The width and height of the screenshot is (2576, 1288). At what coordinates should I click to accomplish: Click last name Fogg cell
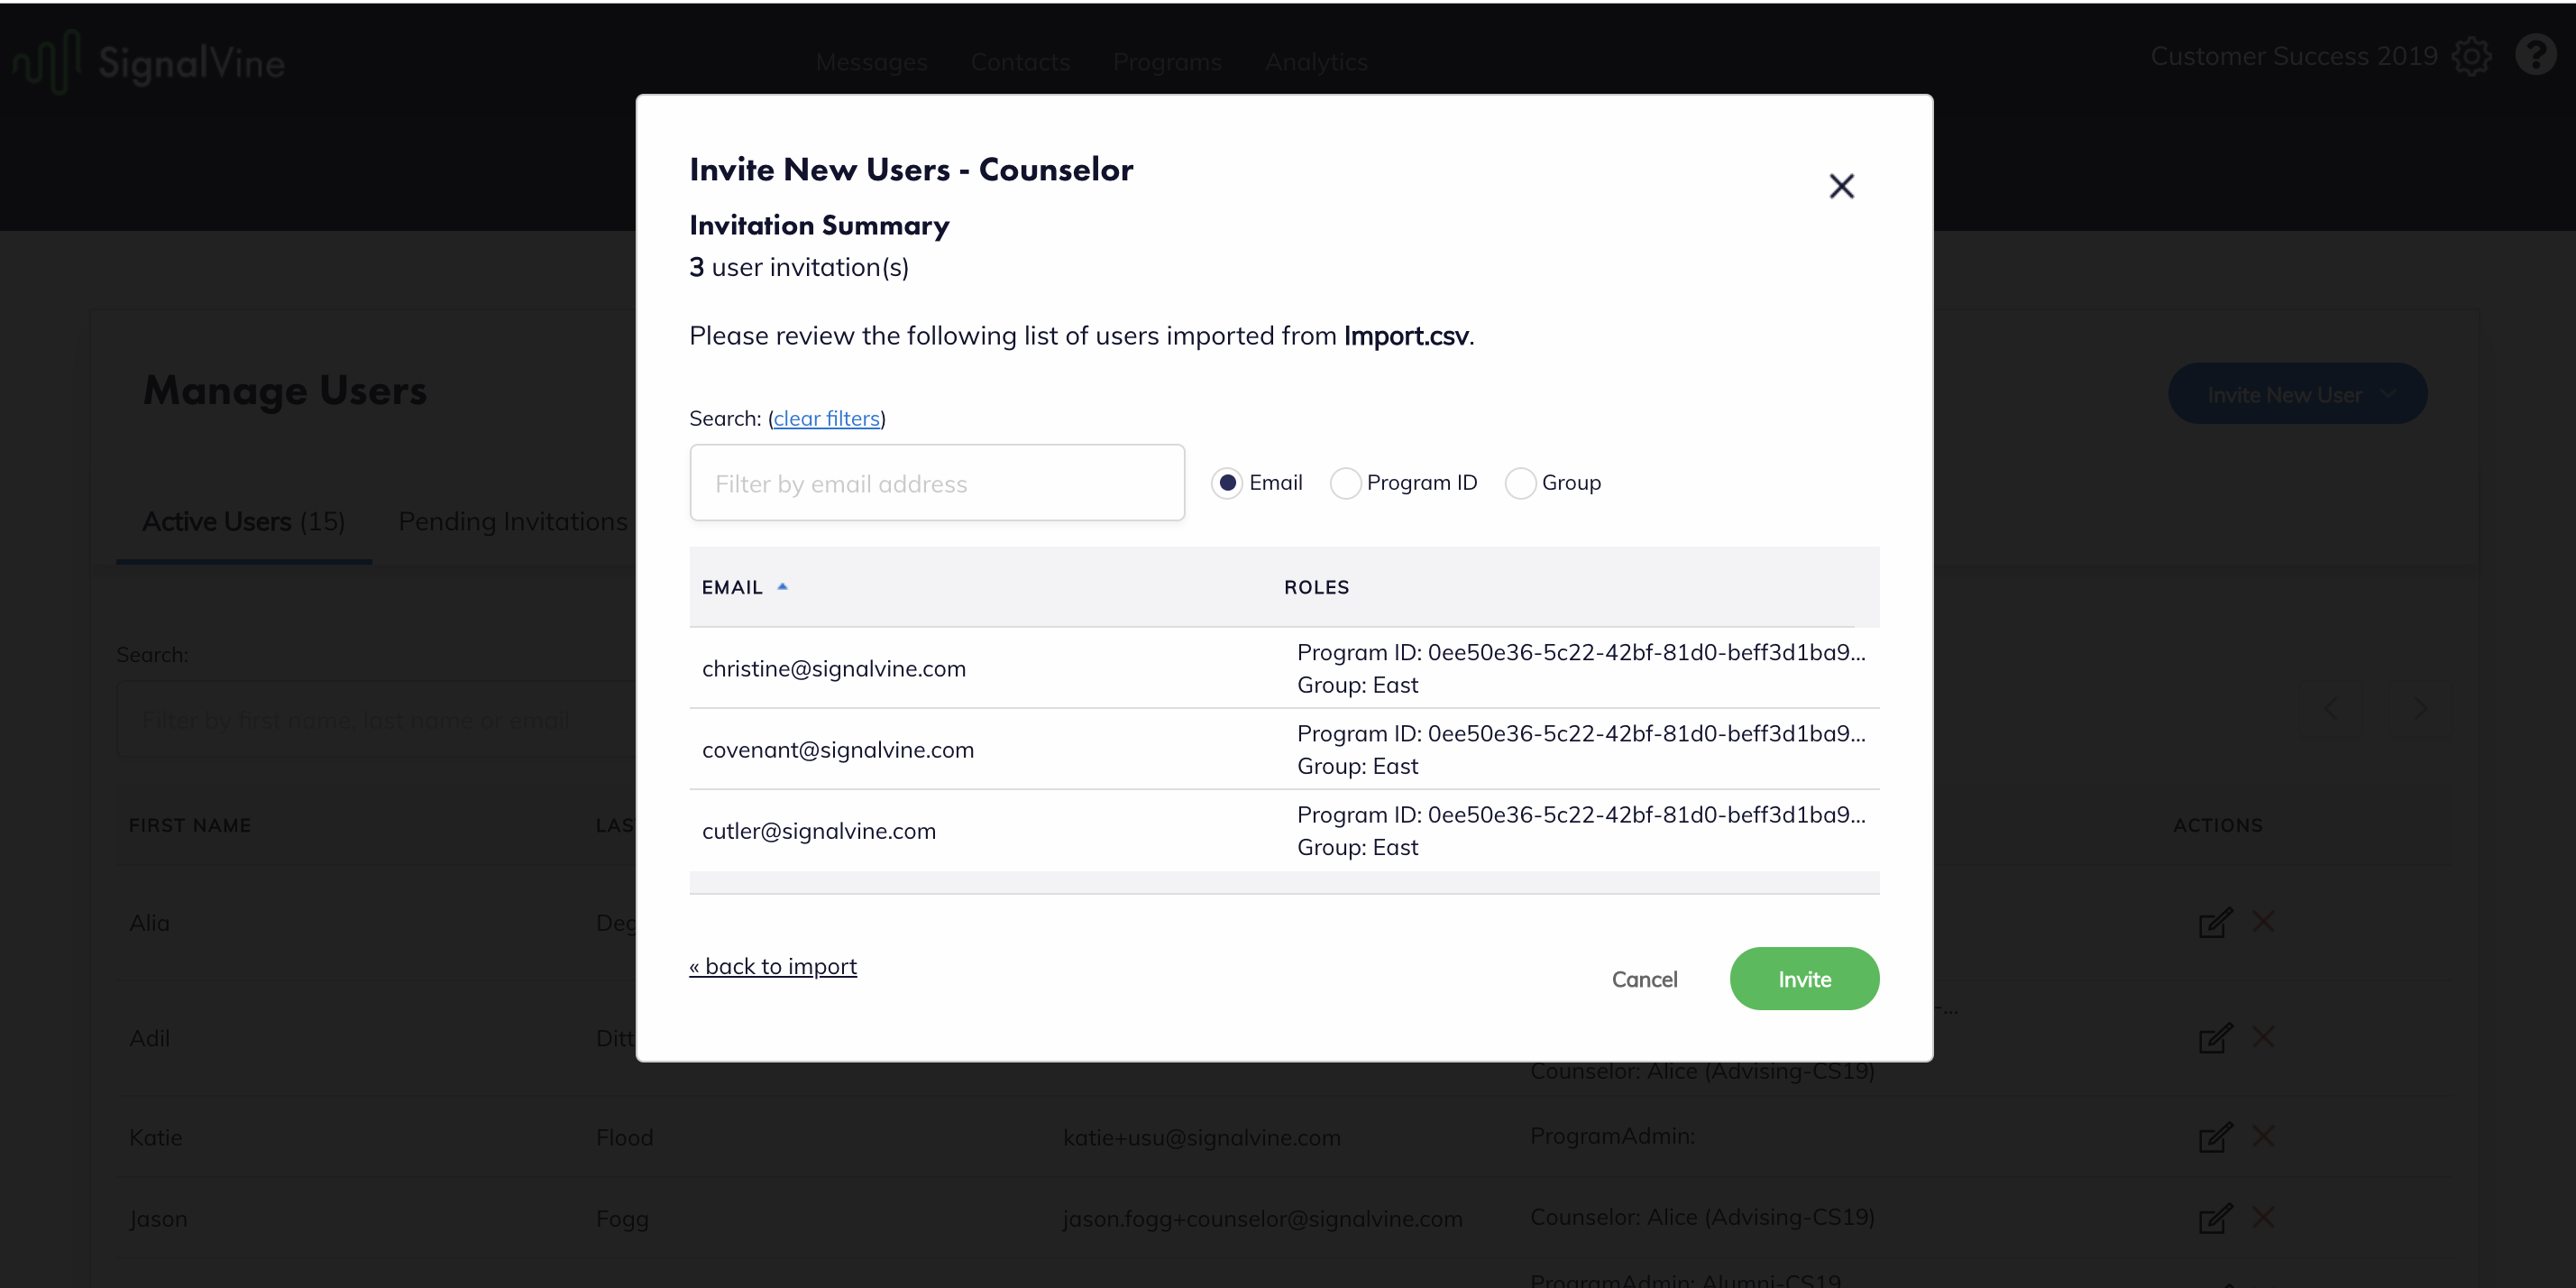coord(622,1218)
